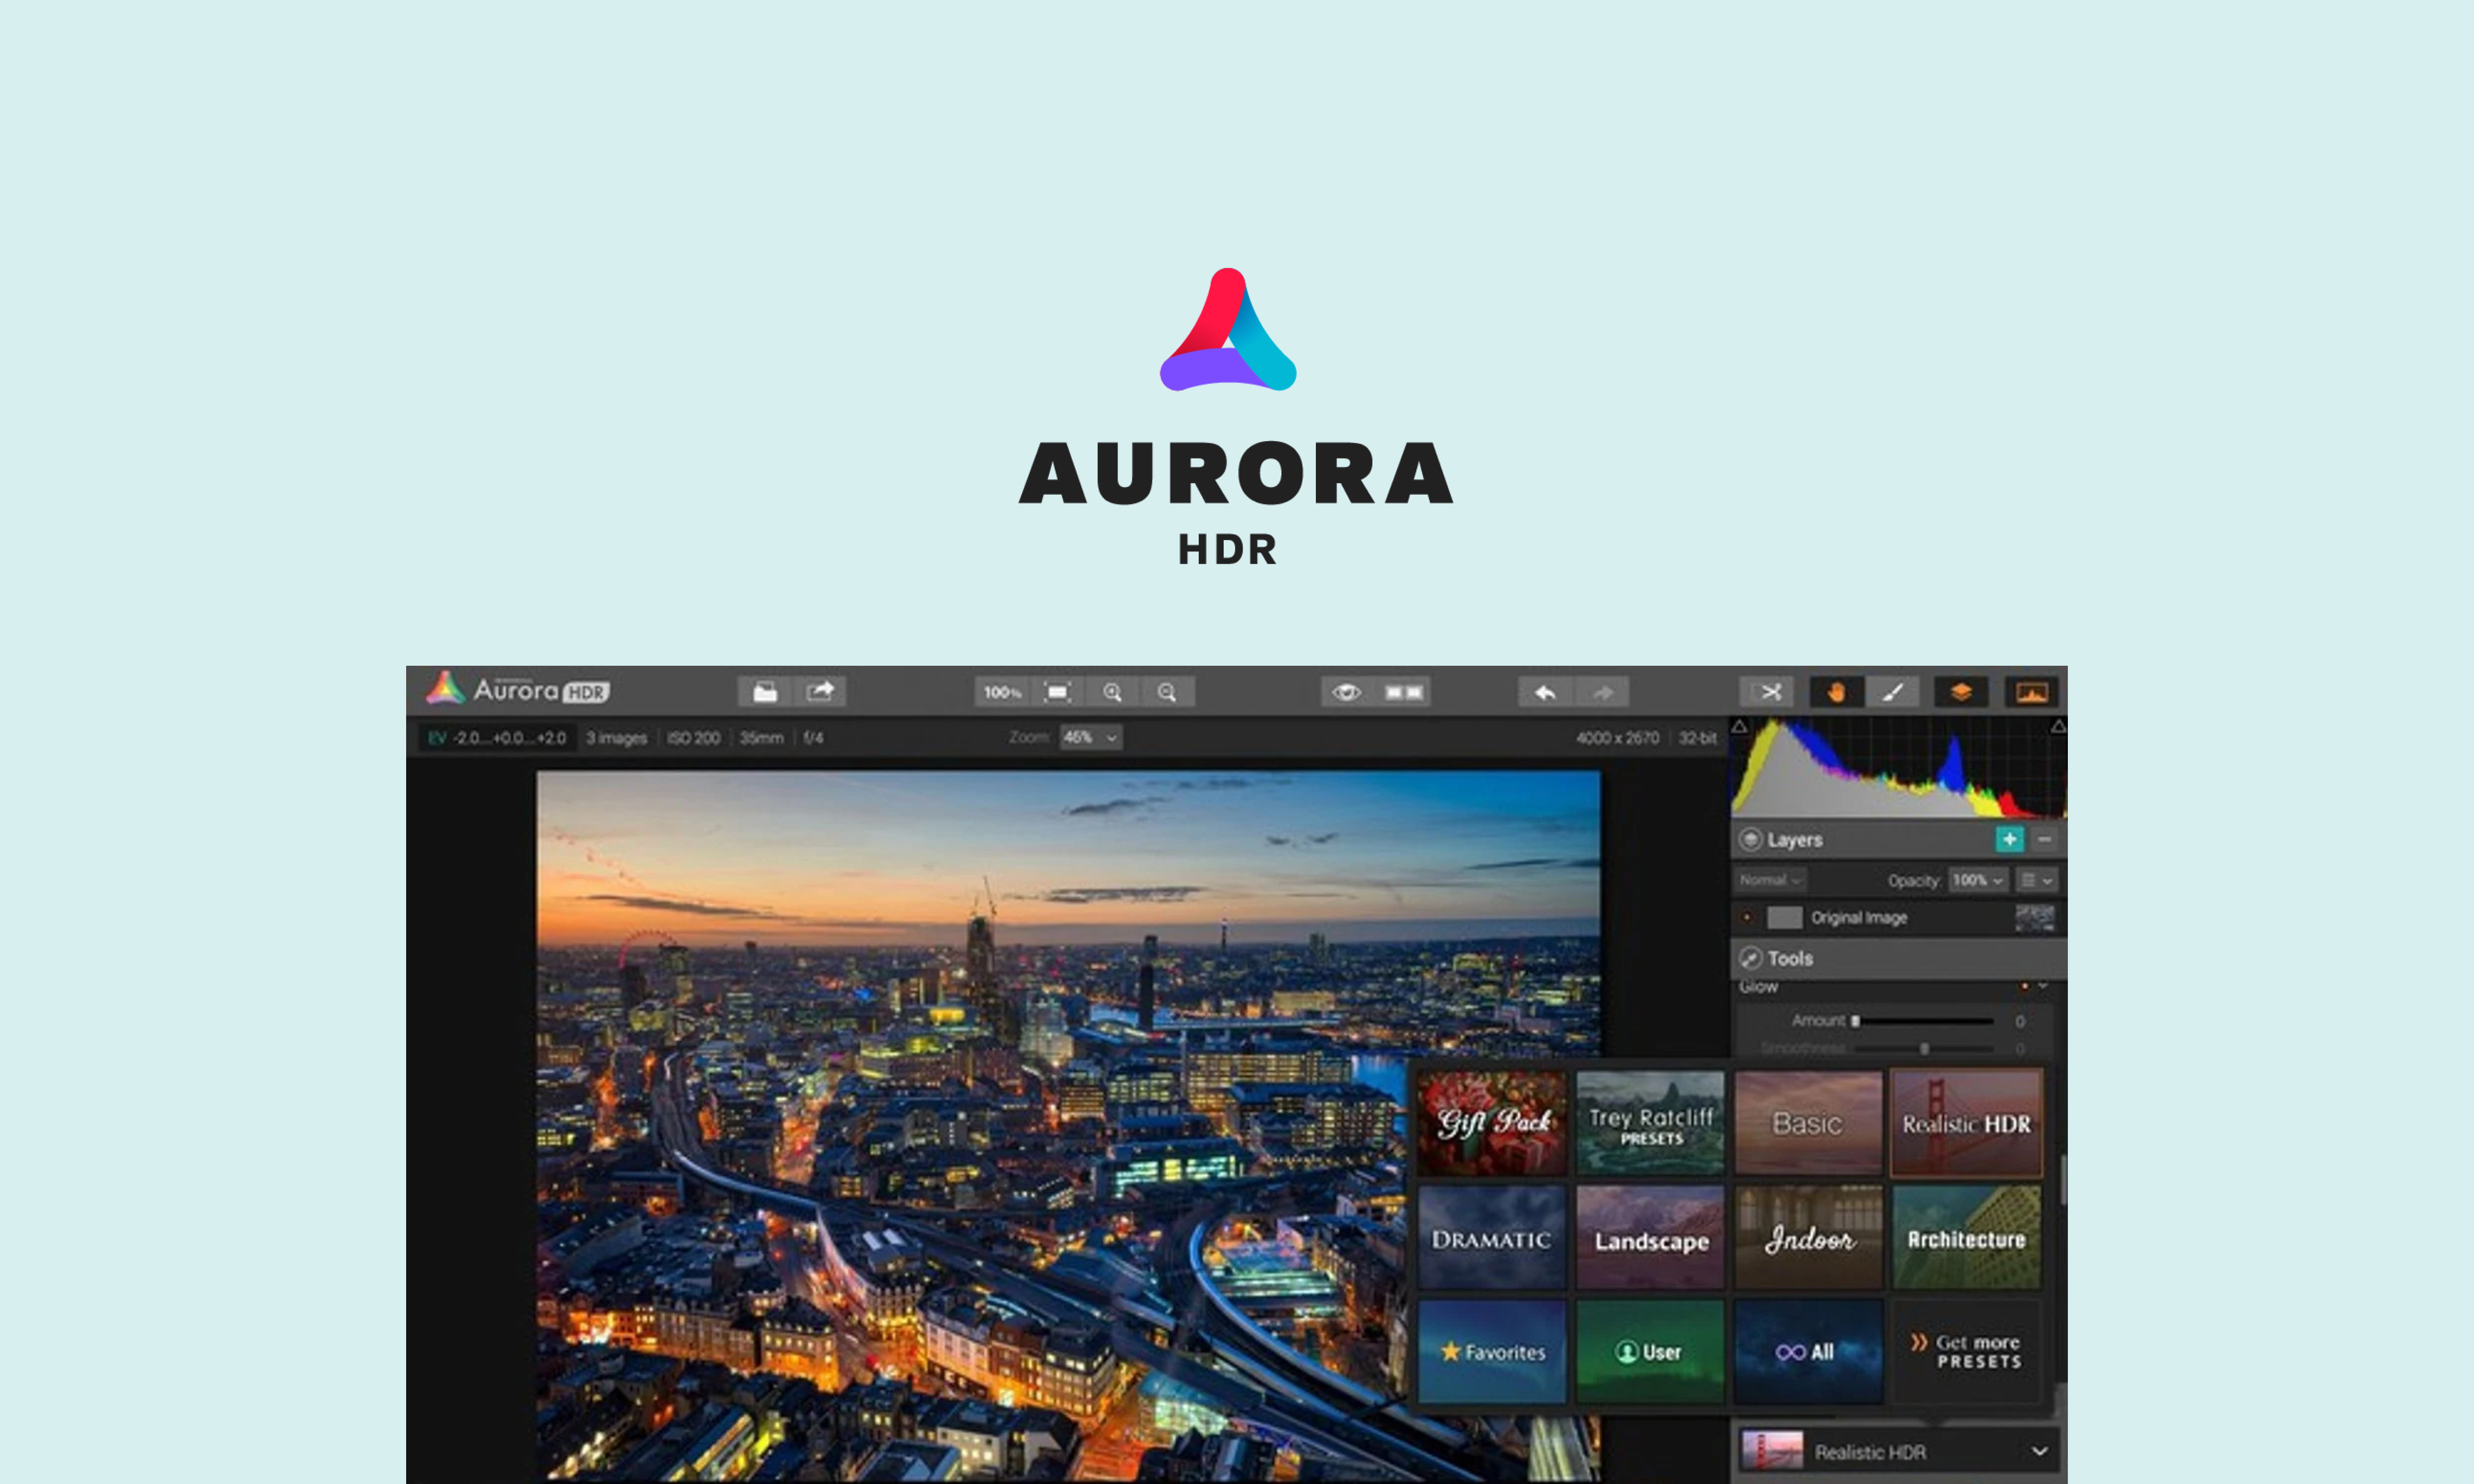
Task: Toggle visibility dot of Original Image layer
Action: click(x=1747, y=917)
